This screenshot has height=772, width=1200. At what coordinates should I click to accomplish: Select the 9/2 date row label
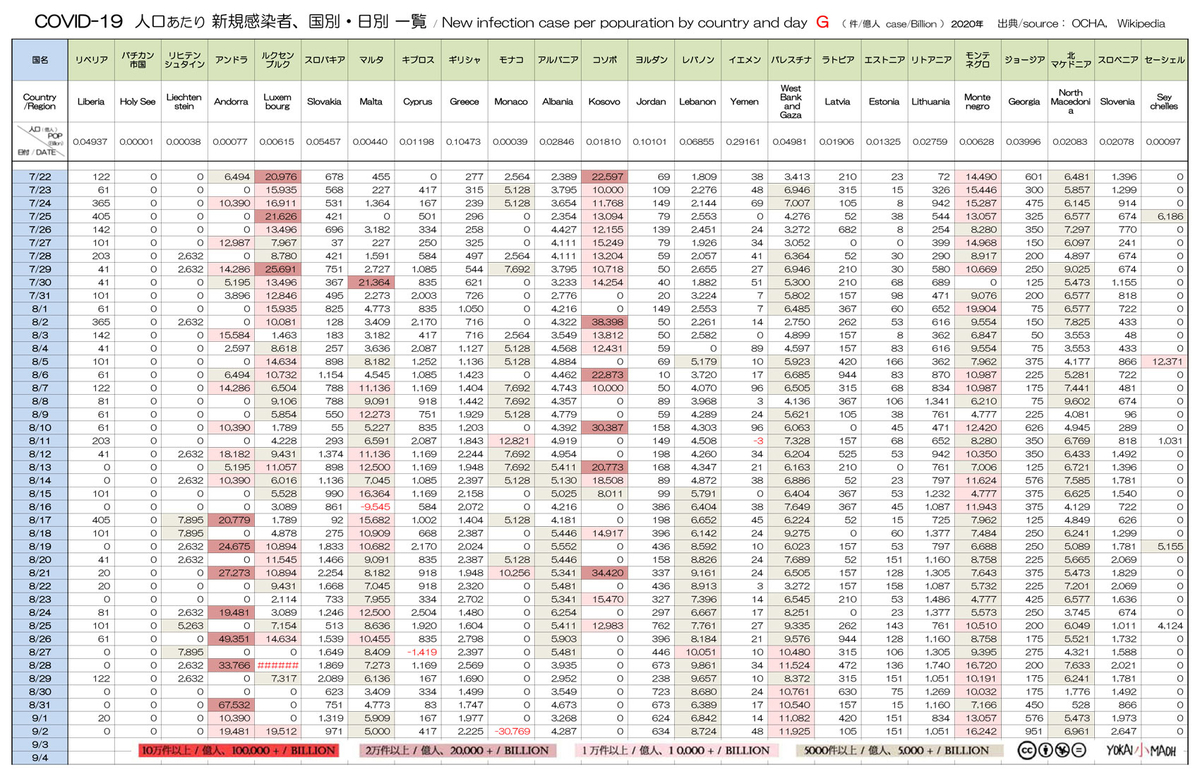41,730
